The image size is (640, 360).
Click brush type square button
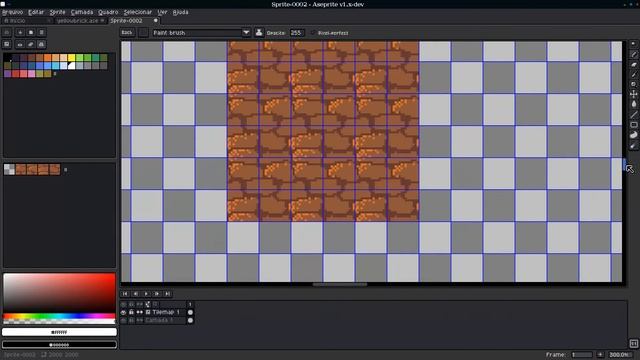click(143, 33)
